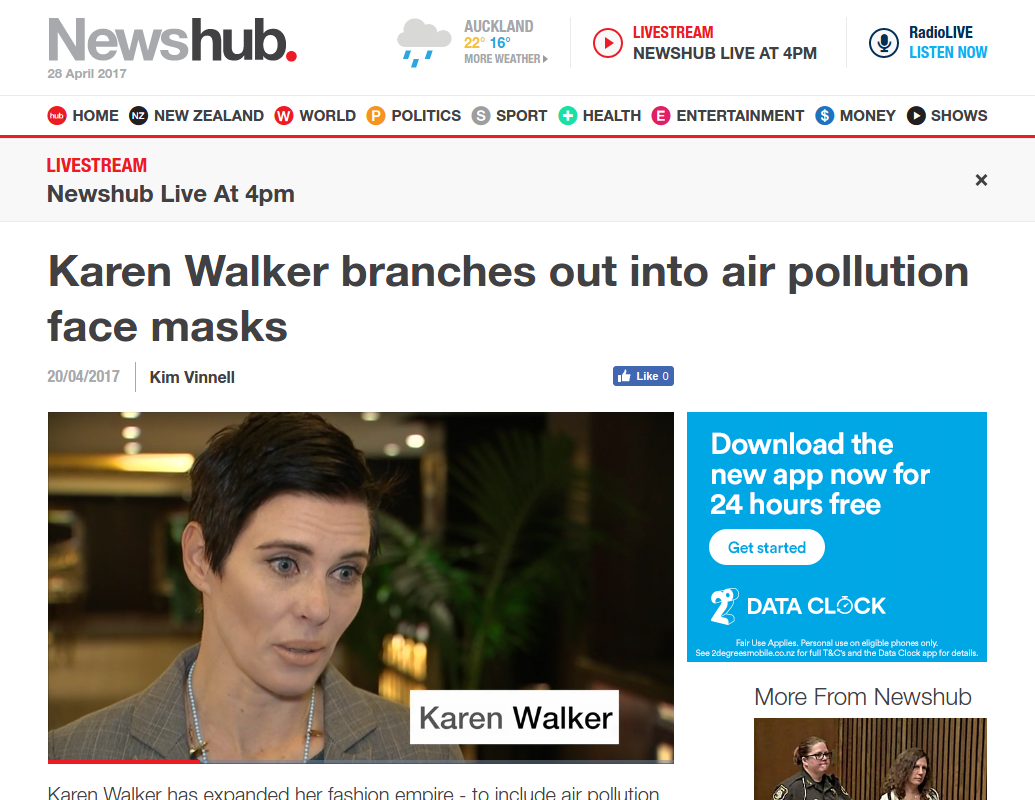The width and height of the screenshot is (1035, 800).
Task: Dismiss the Livestream banner with X
Action: (981, 180)
